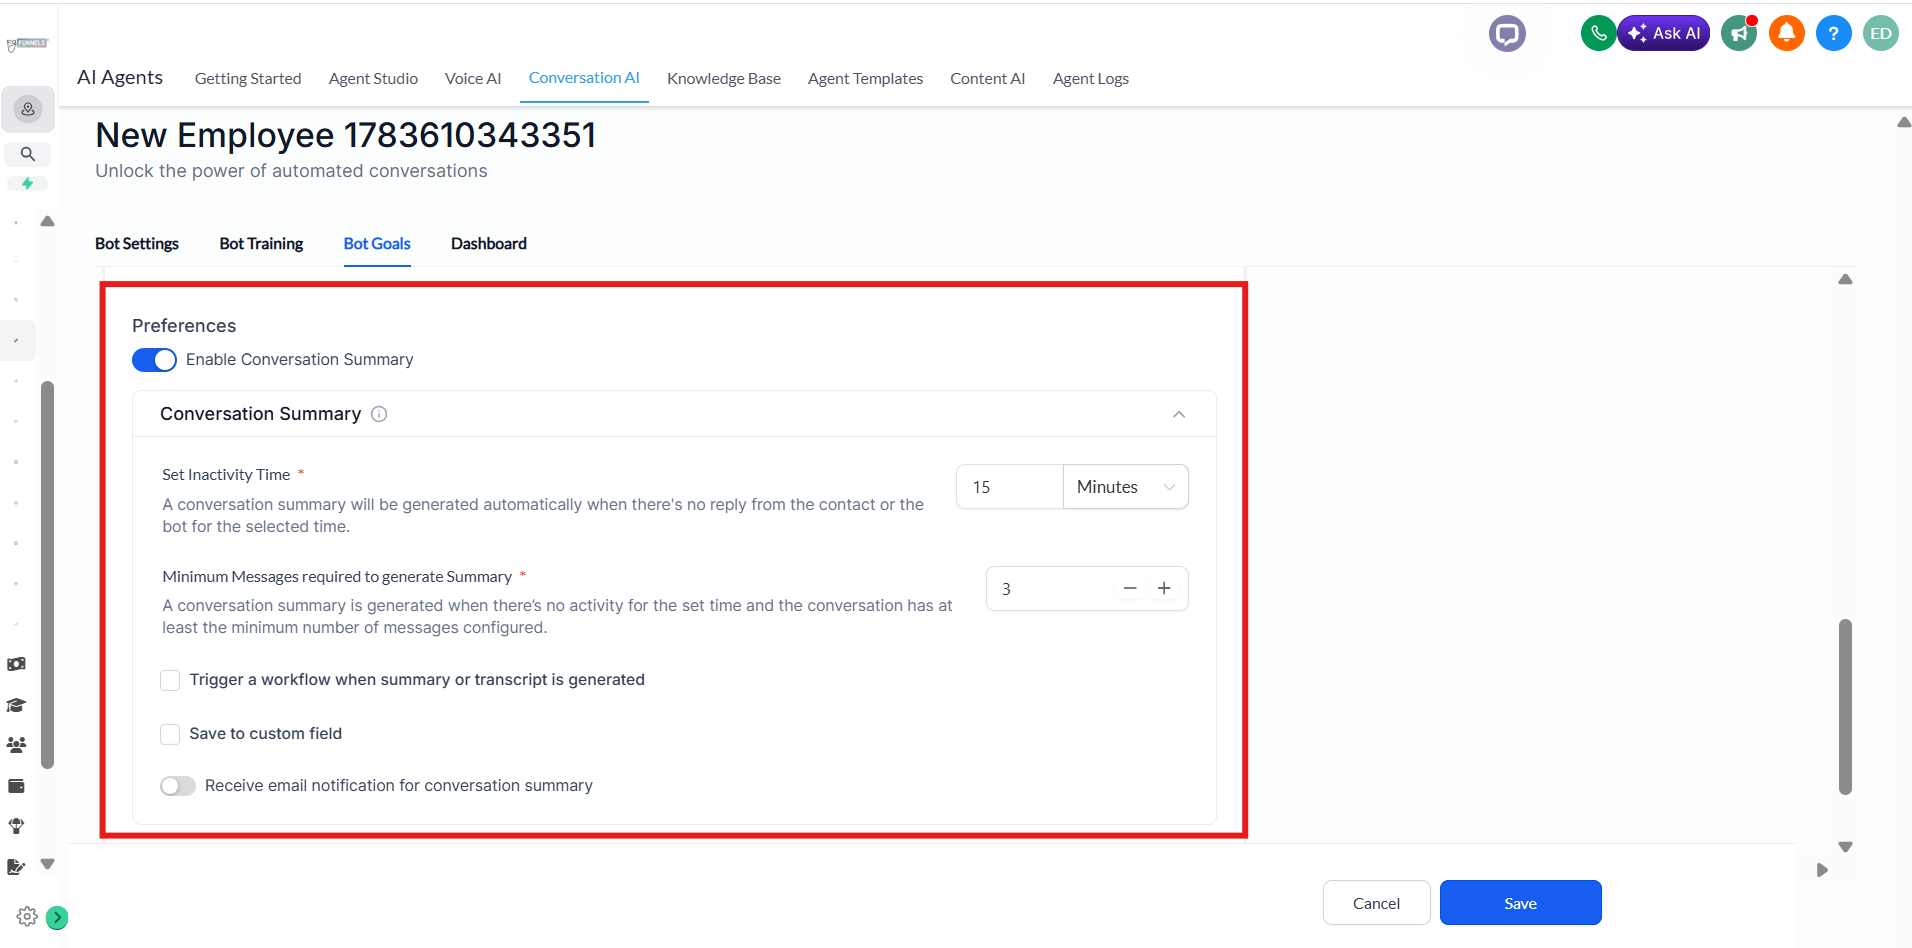The image size is (1912, 948).
Task: Click the Set Inactivity Time label
Action: tap(226, 475)
